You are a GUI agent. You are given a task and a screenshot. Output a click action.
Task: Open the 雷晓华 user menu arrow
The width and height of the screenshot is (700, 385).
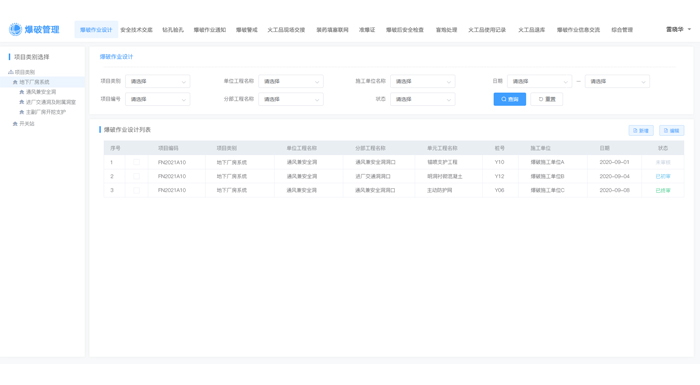(x=689, y=29)
